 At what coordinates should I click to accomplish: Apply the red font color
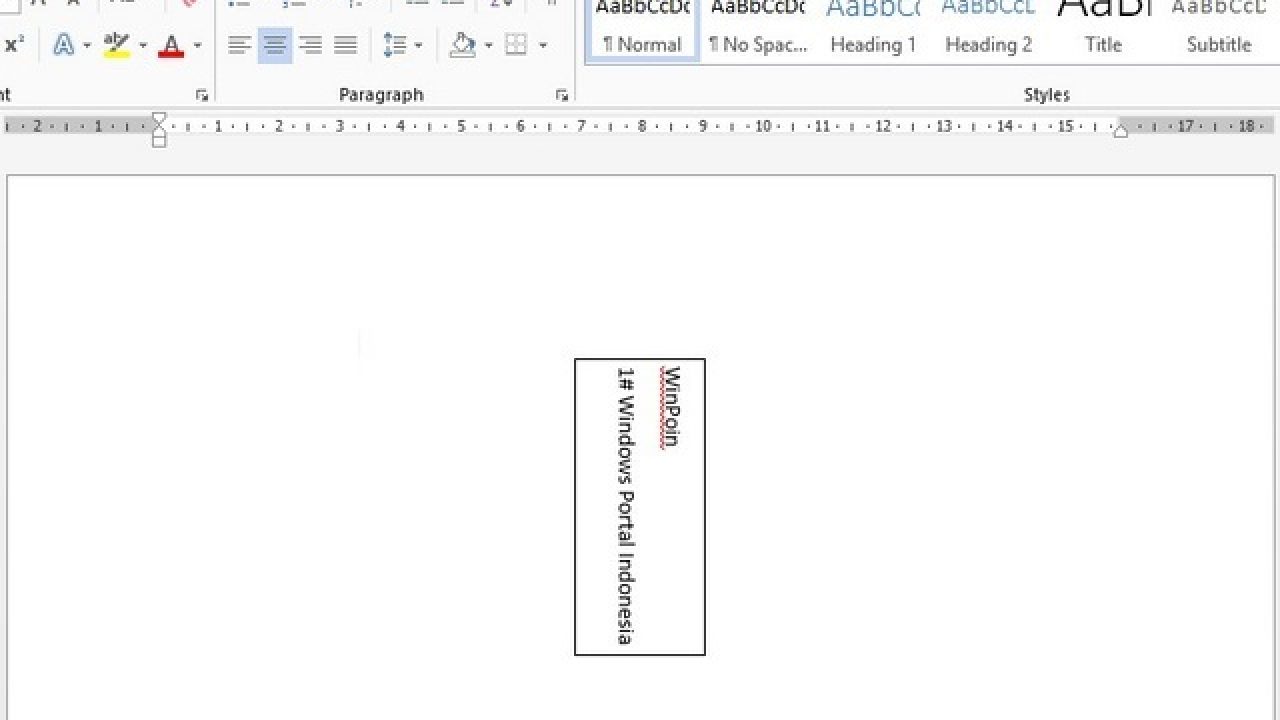click(172, 45)
